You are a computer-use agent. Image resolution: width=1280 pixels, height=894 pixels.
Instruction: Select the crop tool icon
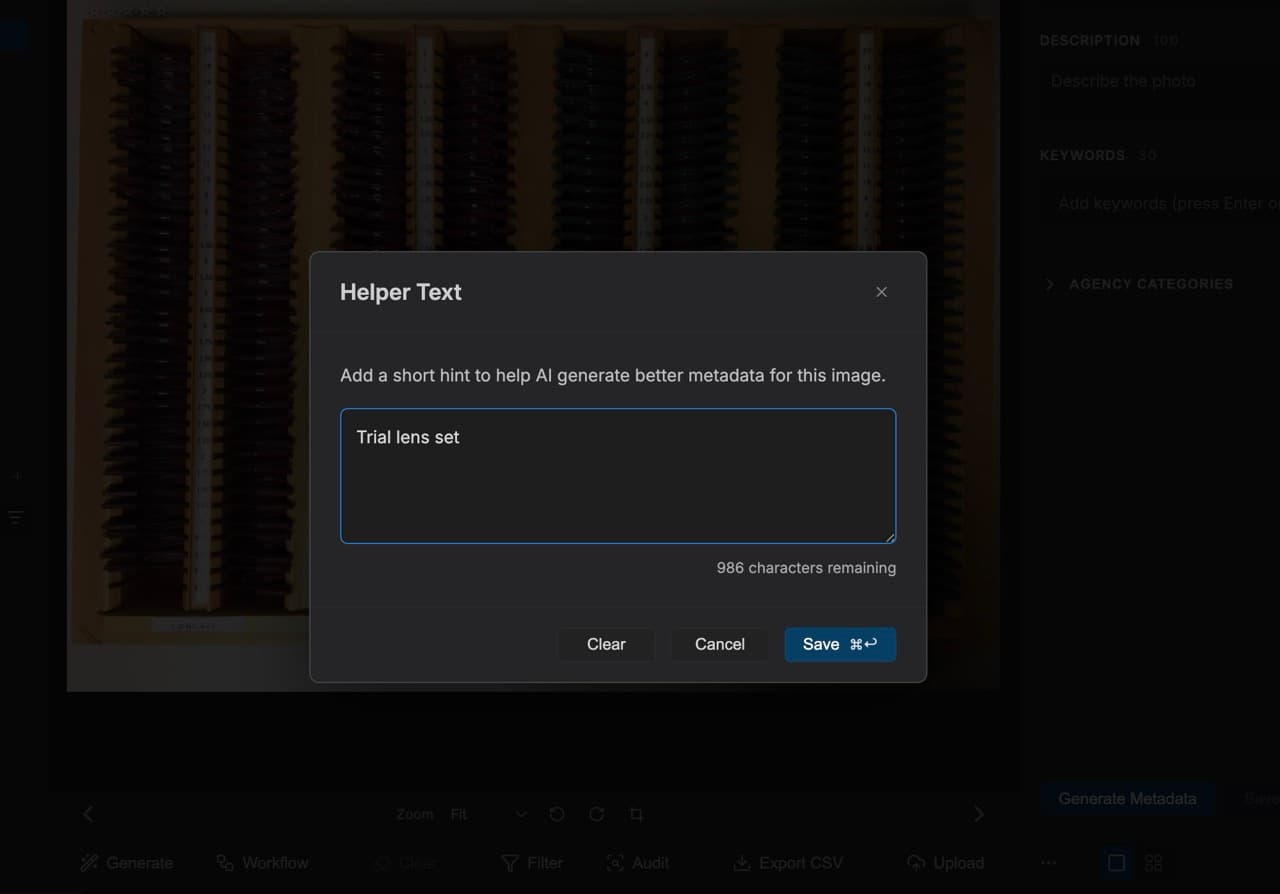(636, 814)
